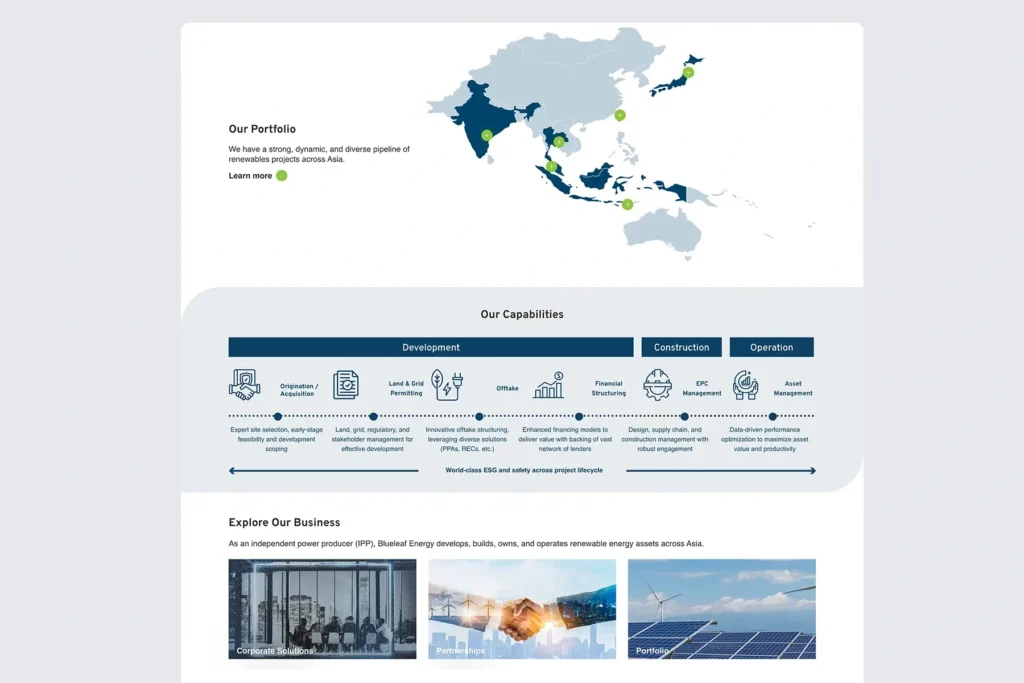The image size is (1024, 683).
Task: Follow the Learn more portfolio link
Action: click(x=250, y=176)
